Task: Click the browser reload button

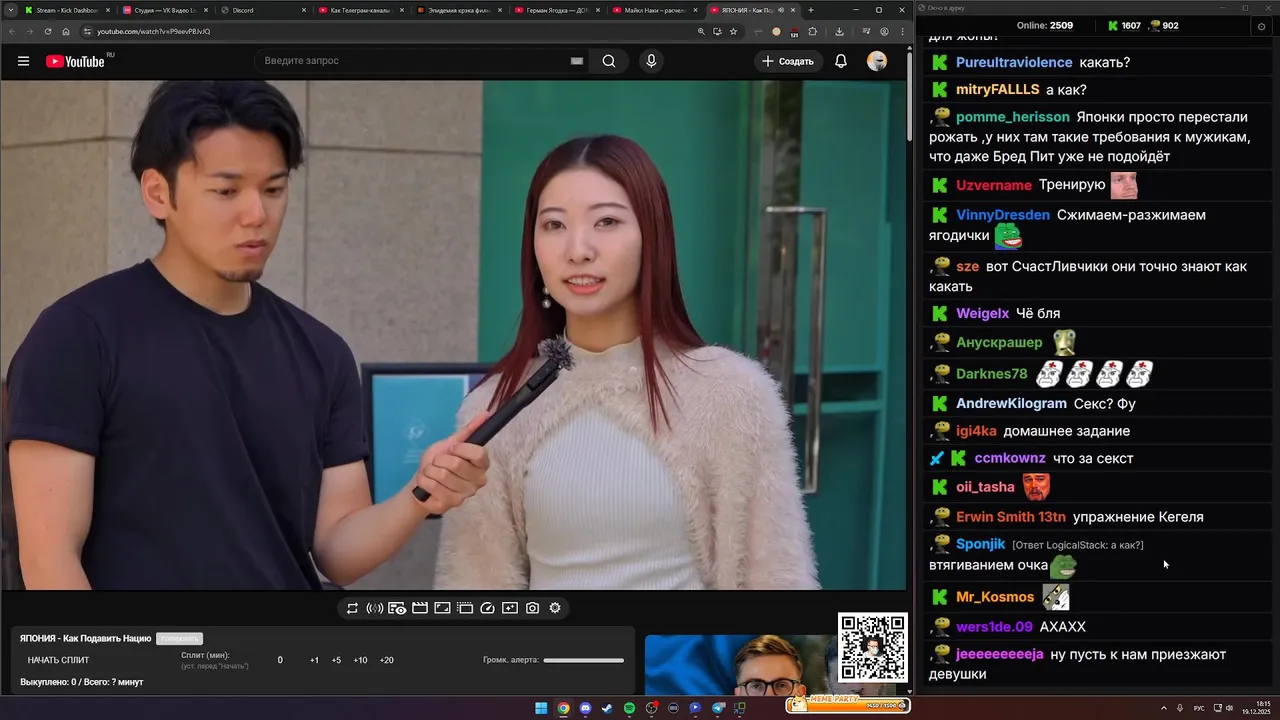Action: (48, 31)
